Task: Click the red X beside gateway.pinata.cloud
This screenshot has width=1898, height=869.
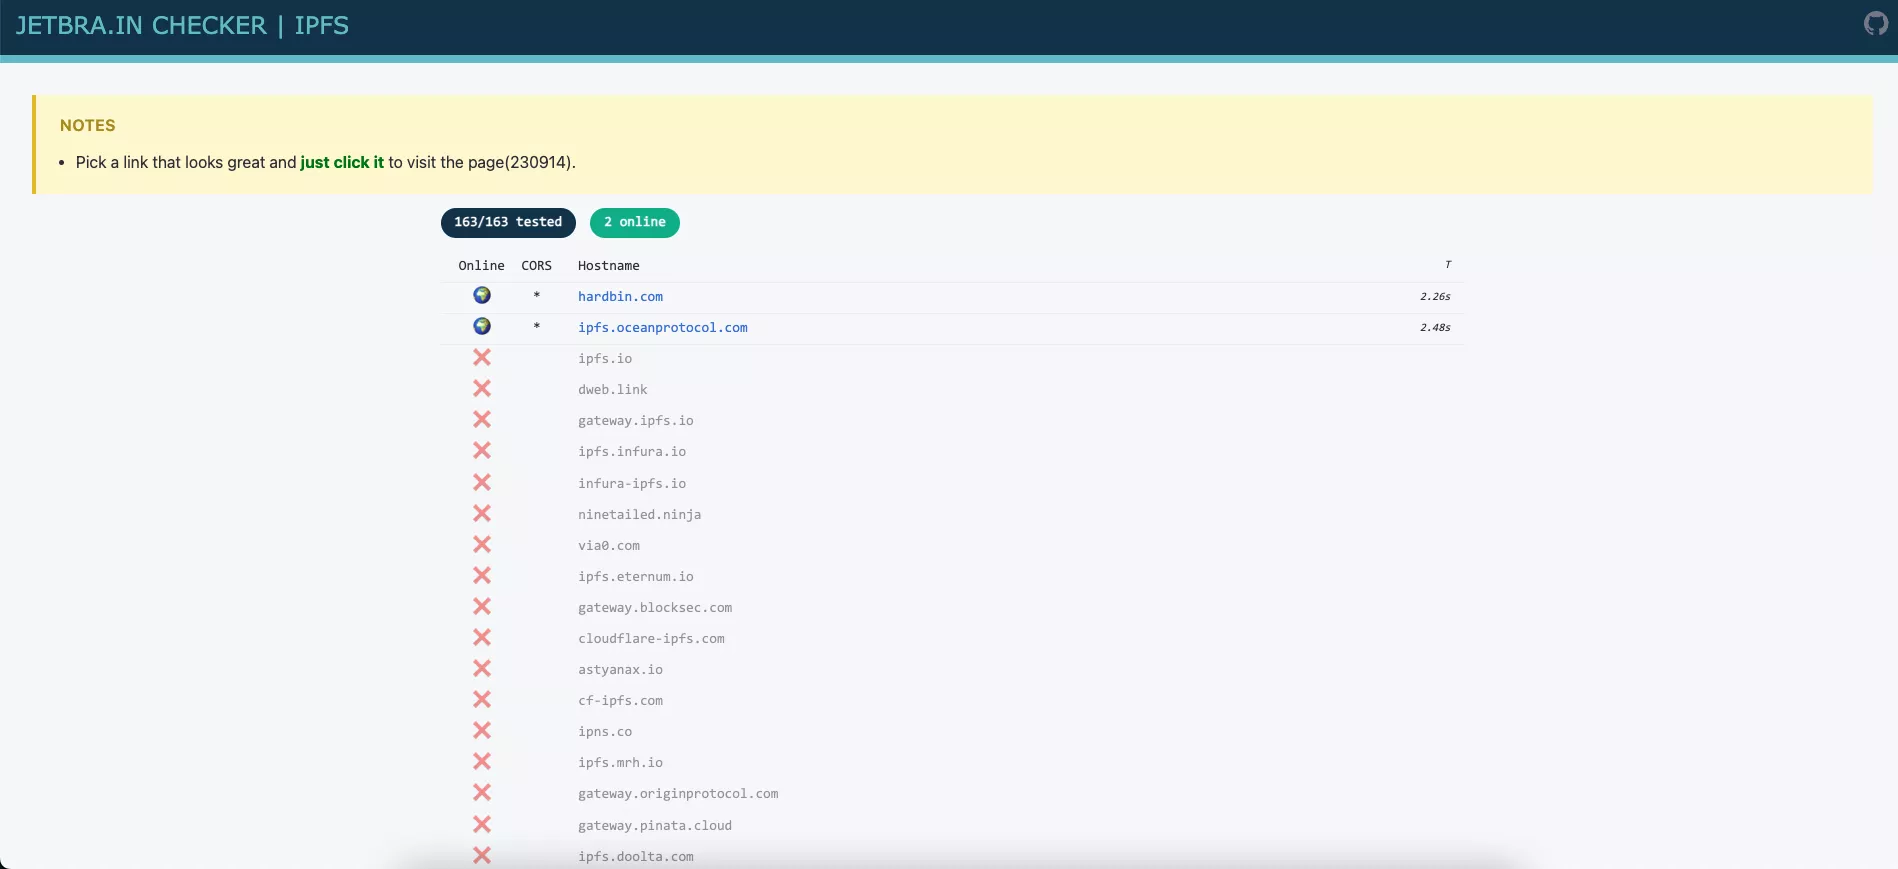Action: 482,825
